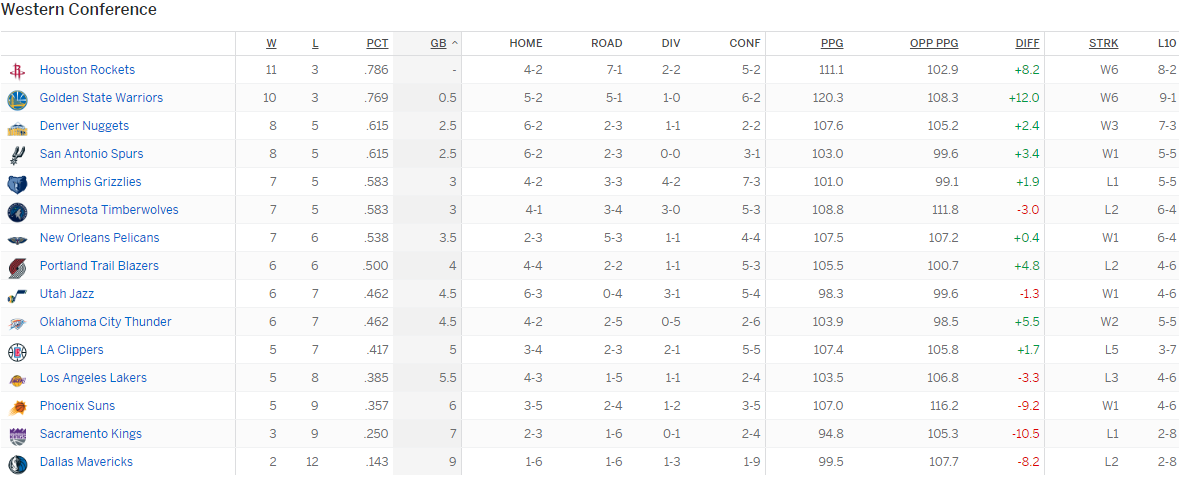
Task: Sort standings by STRK column header
Action: click(x=1103, y=43)
